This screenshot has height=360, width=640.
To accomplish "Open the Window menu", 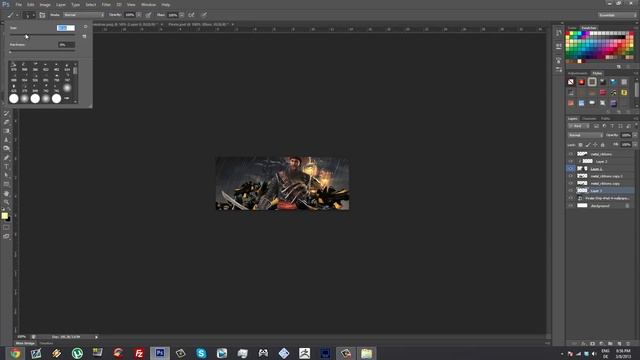I will click(x=148, y=4).
